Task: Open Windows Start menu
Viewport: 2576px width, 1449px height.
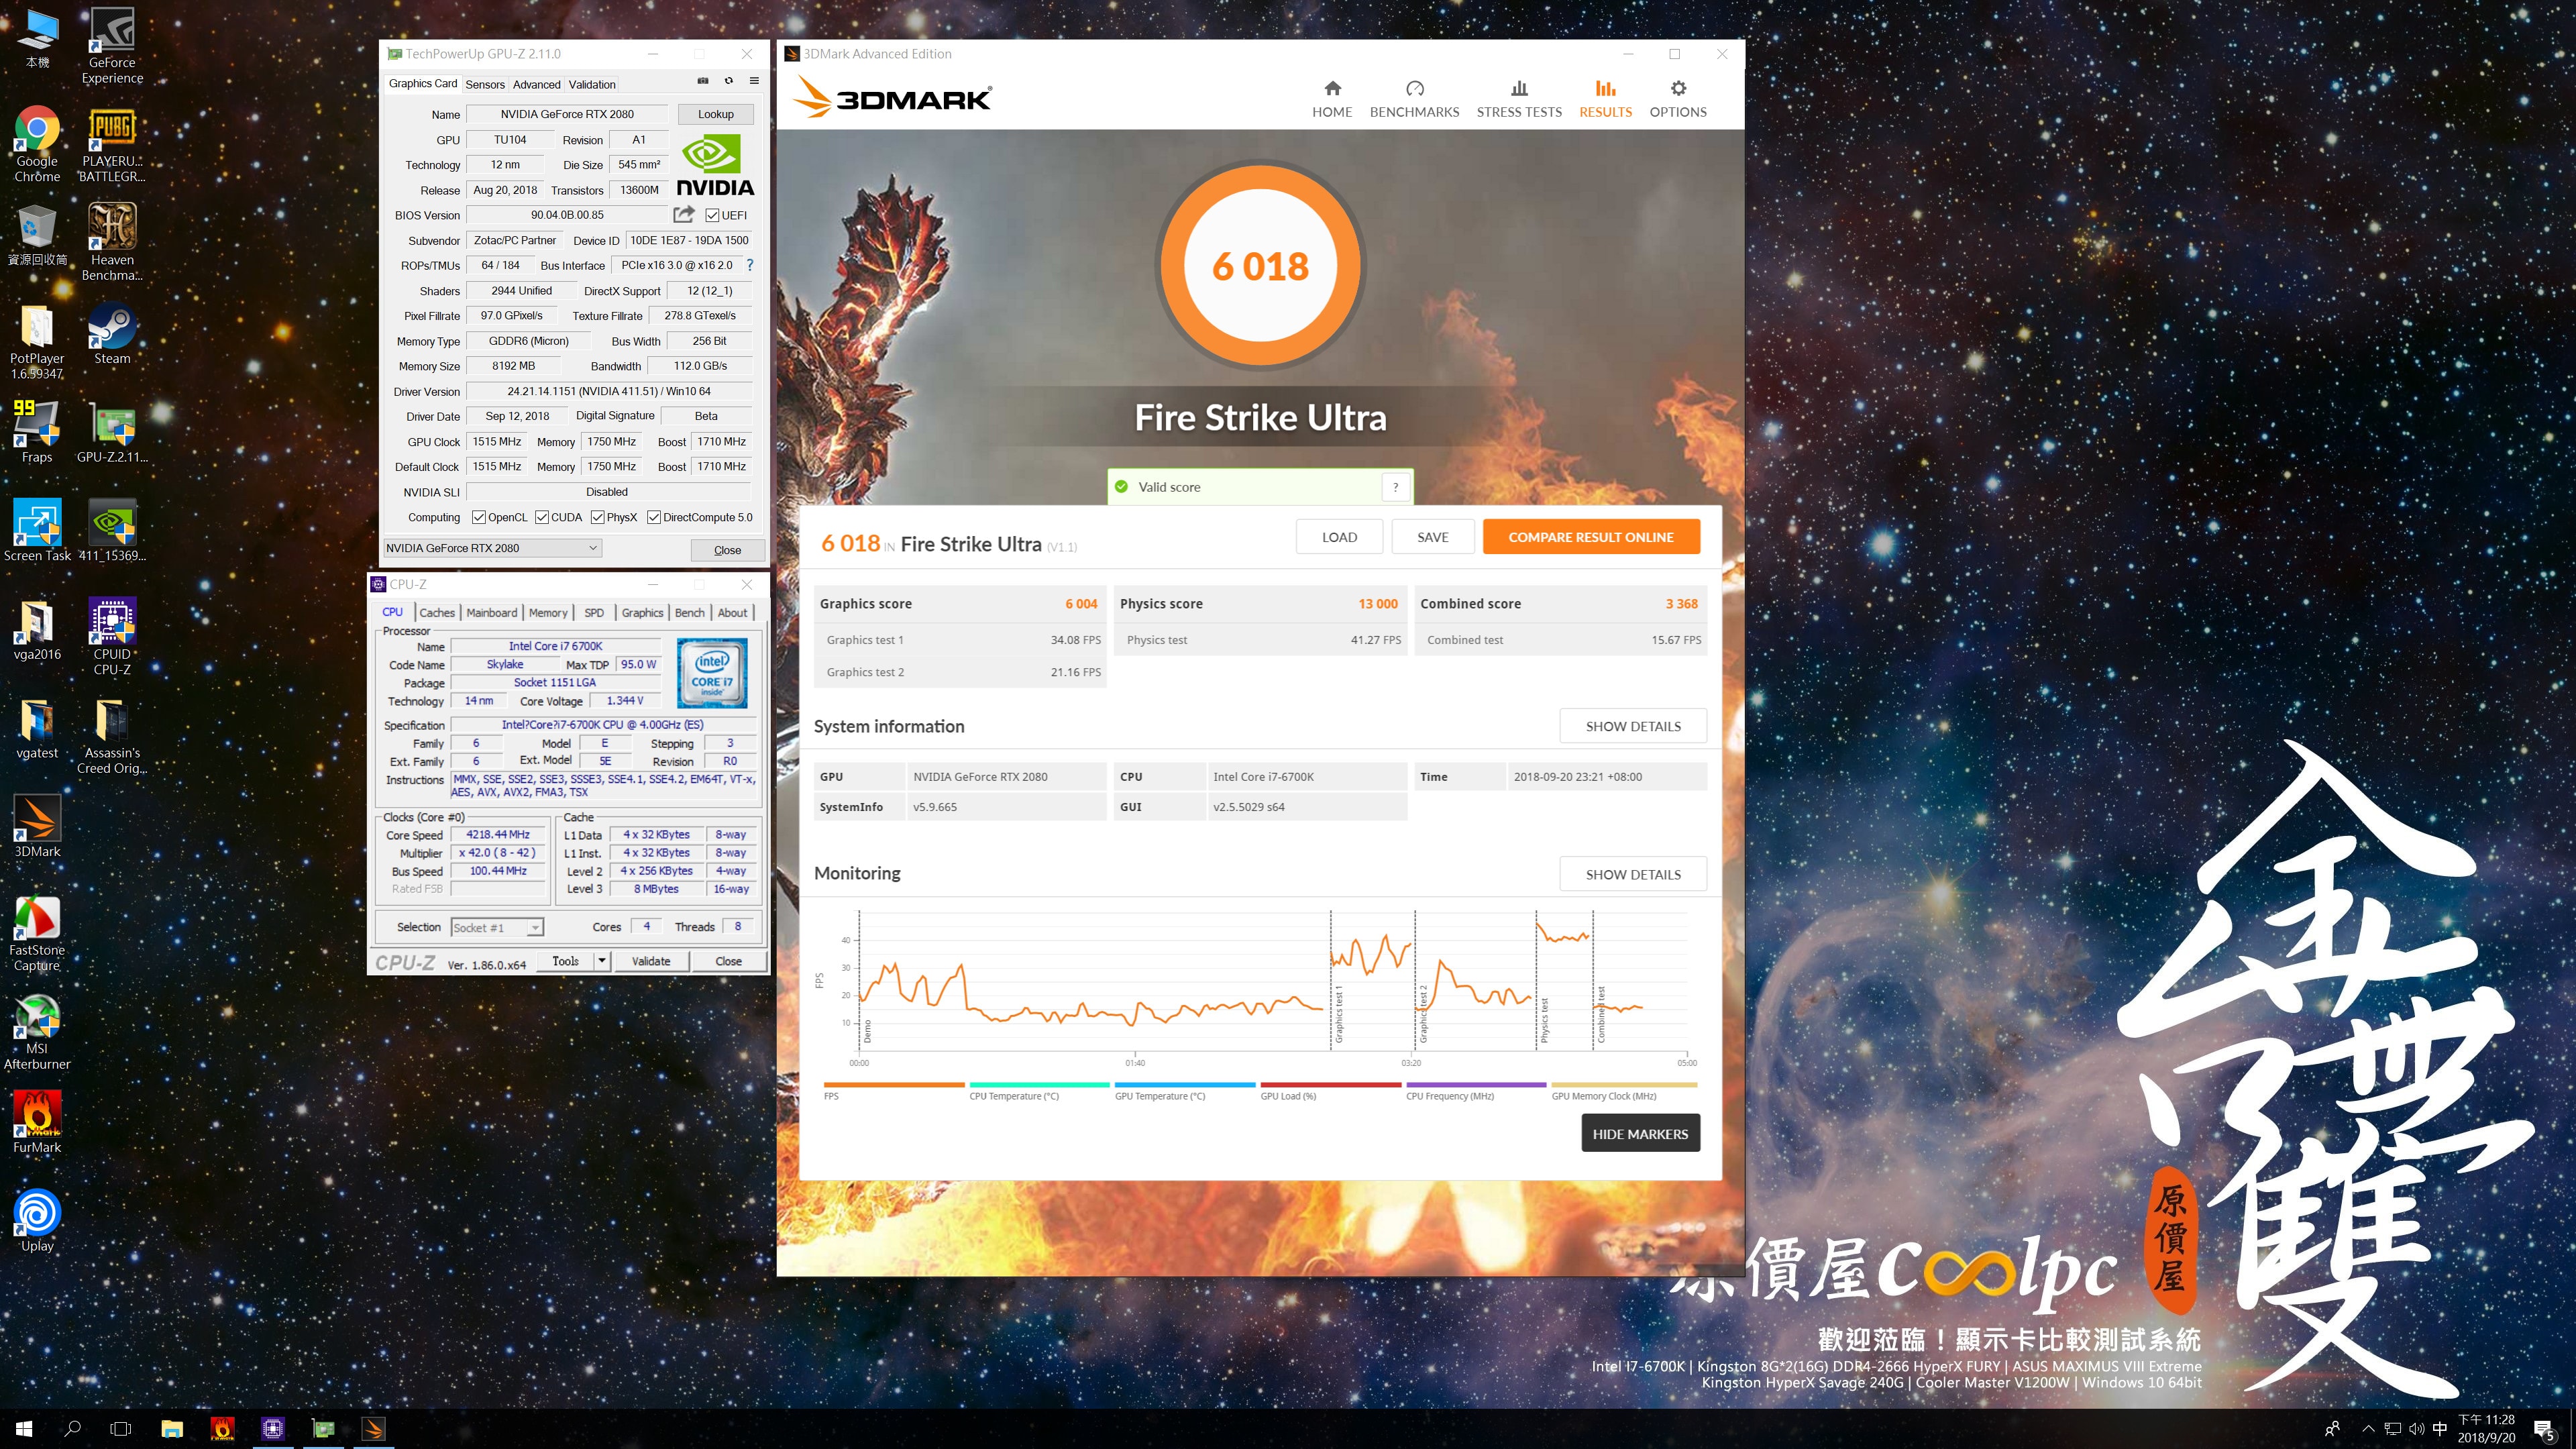Action: [24, 1429]
